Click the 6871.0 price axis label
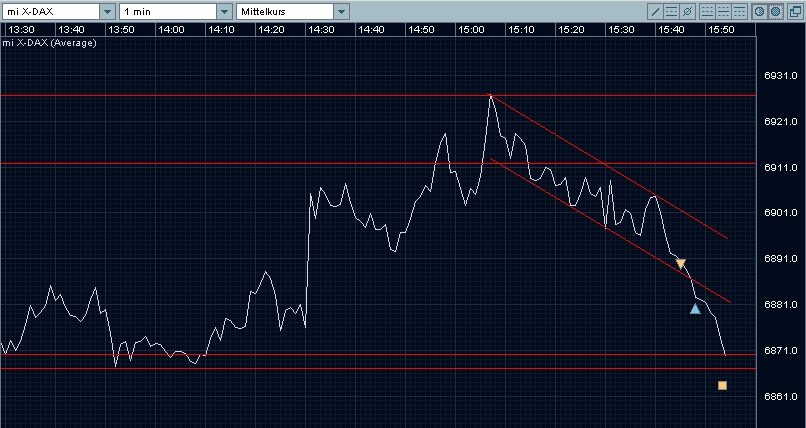The image size is (806, 428). pos(781,350)
